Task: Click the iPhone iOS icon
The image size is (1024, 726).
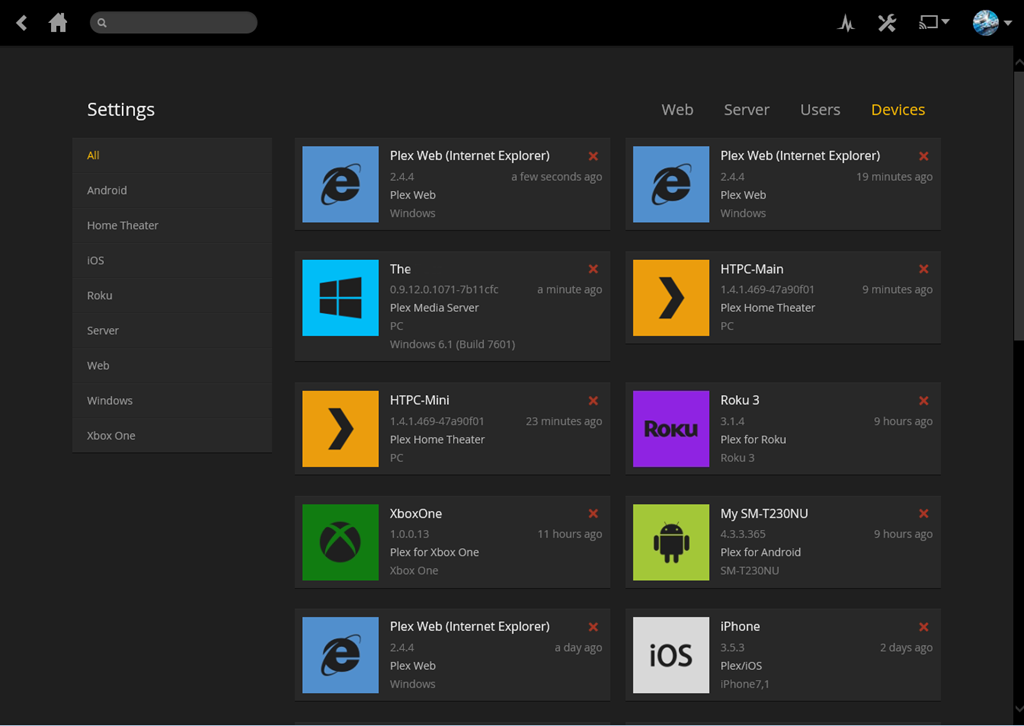Action: [x=671, y=655]
